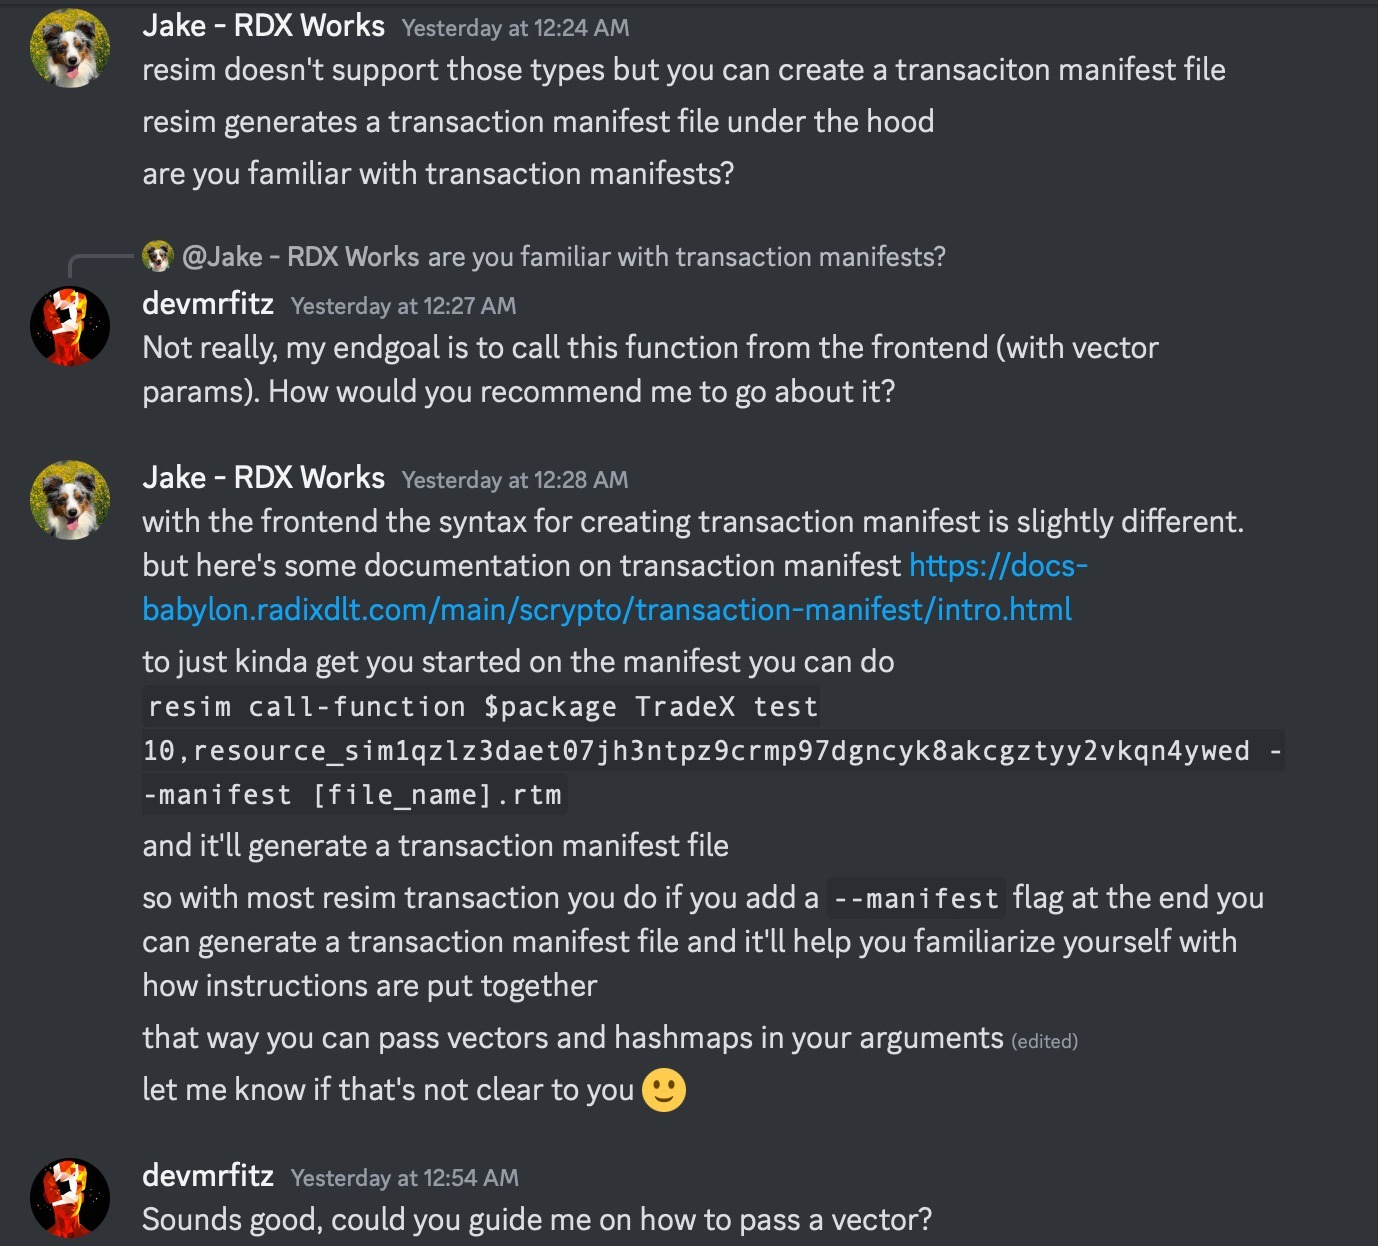Click the [file_name].rtm text in the code block
Screen dimensions: 1378x1246
click(440, 794)
